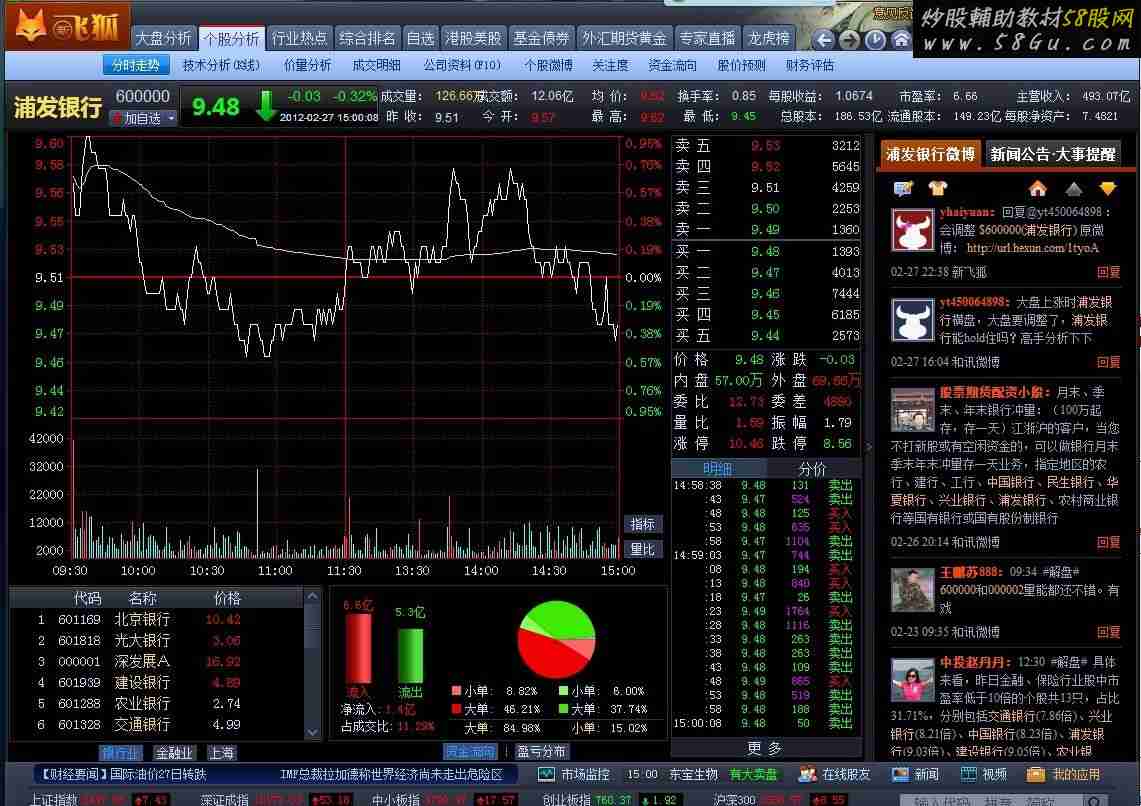1141x806 pixels.
Task: Open the 港股美股 tab
Action: click(x=473, y=39)
